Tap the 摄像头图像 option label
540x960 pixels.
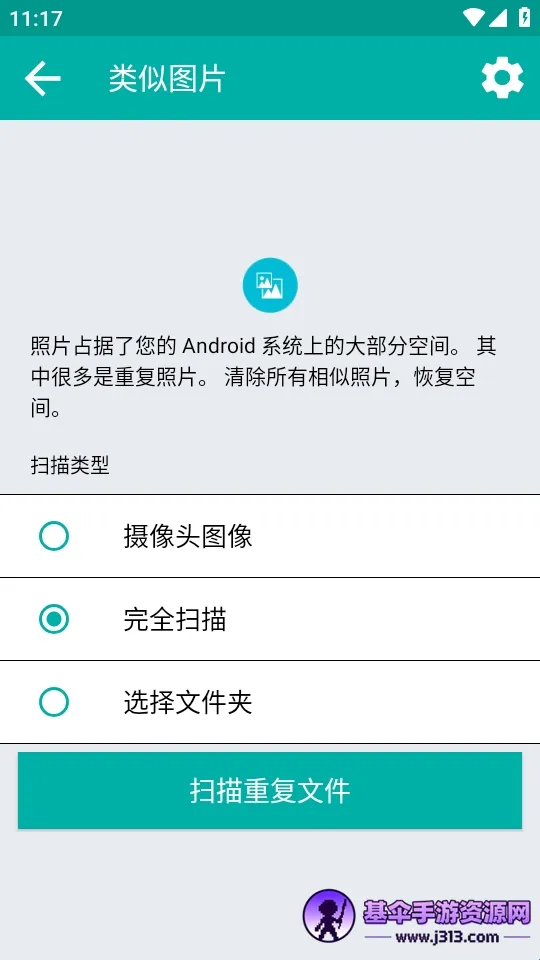pos(188,536)
